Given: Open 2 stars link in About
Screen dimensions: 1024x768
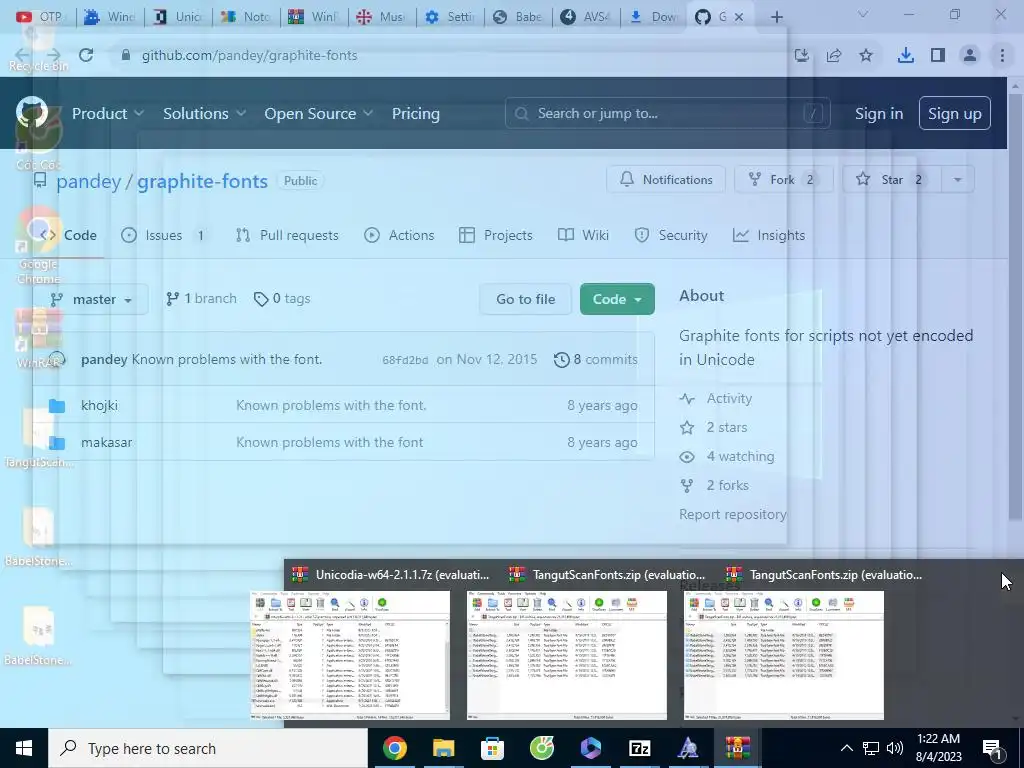Looking at the screenshot, I should pyautogui.click(x=714, y=427).
